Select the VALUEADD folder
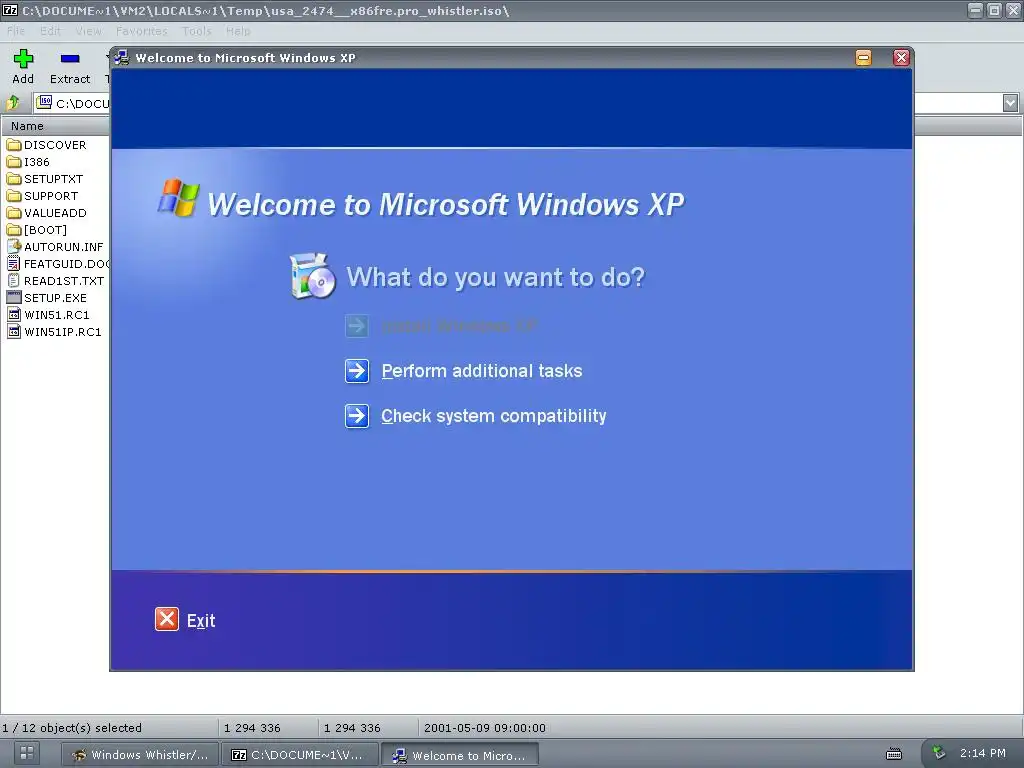 (46, 213)
